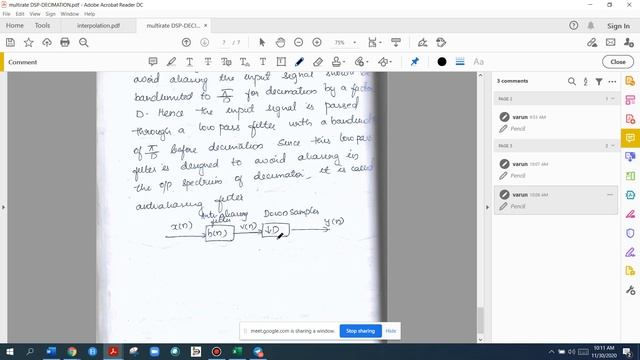Close the Comment toolbar with Close button
The height and width of the screenshot is (360, 640).
[x=618, y=62]
